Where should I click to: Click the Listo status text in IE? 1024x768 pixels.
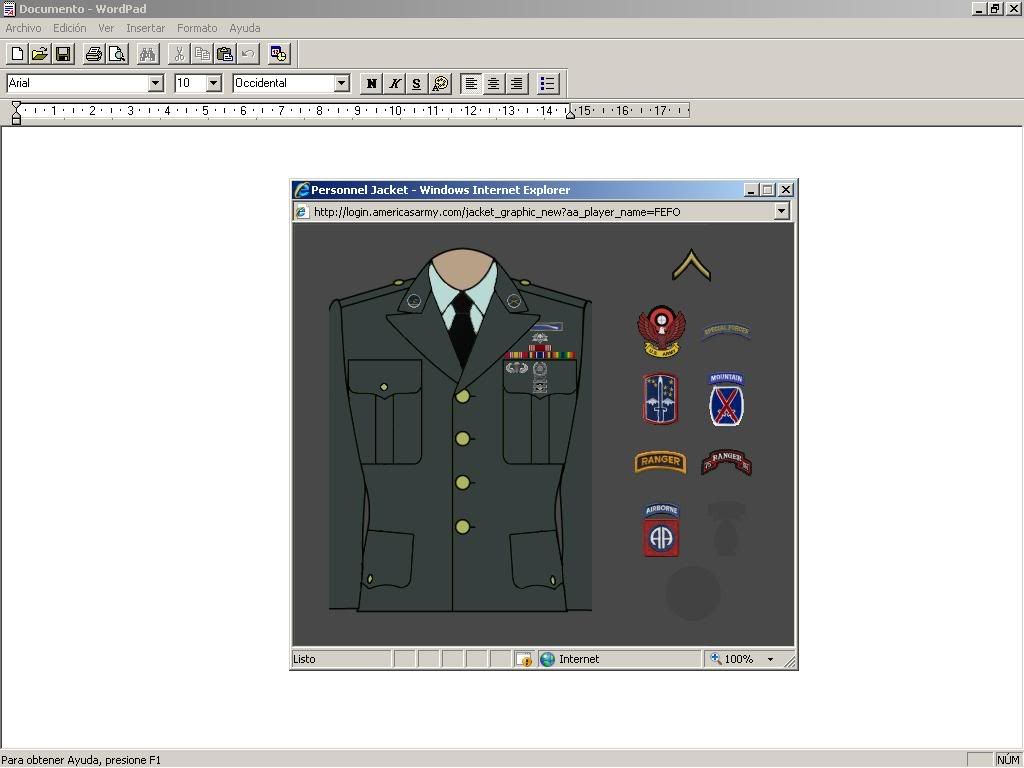point(304,659)
